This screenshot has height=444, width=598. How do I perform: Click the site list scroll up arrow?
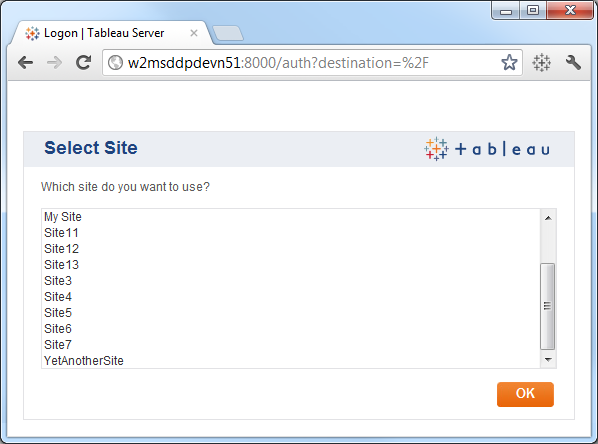point(548,218)
